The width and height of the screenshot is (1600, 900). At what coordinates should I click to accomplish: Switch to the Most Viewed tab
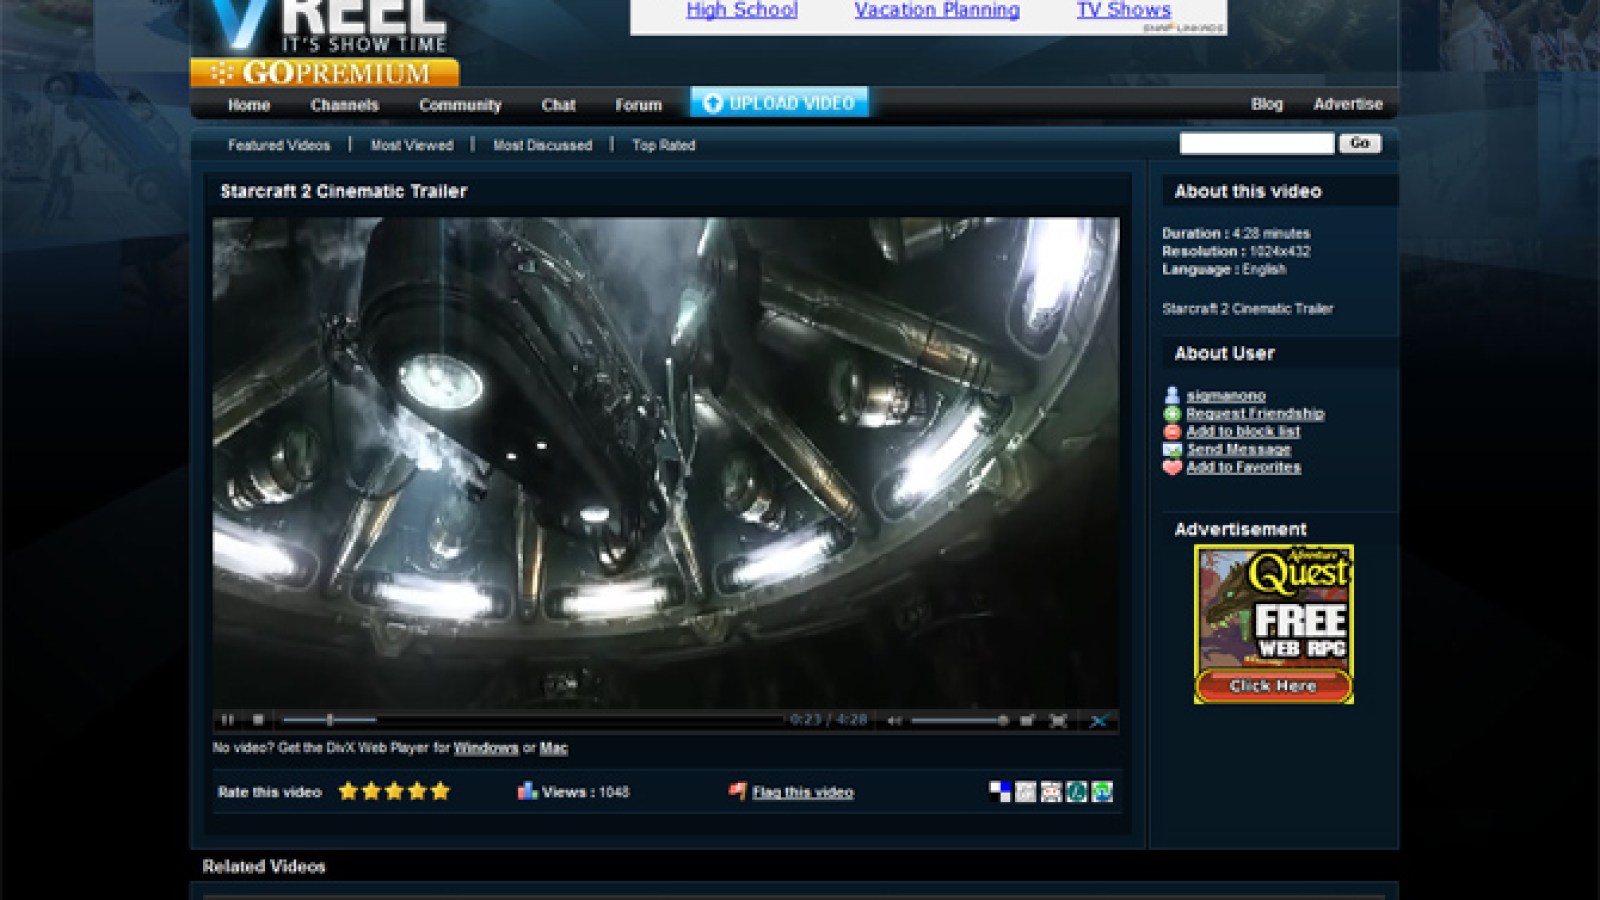pos(412,145)
